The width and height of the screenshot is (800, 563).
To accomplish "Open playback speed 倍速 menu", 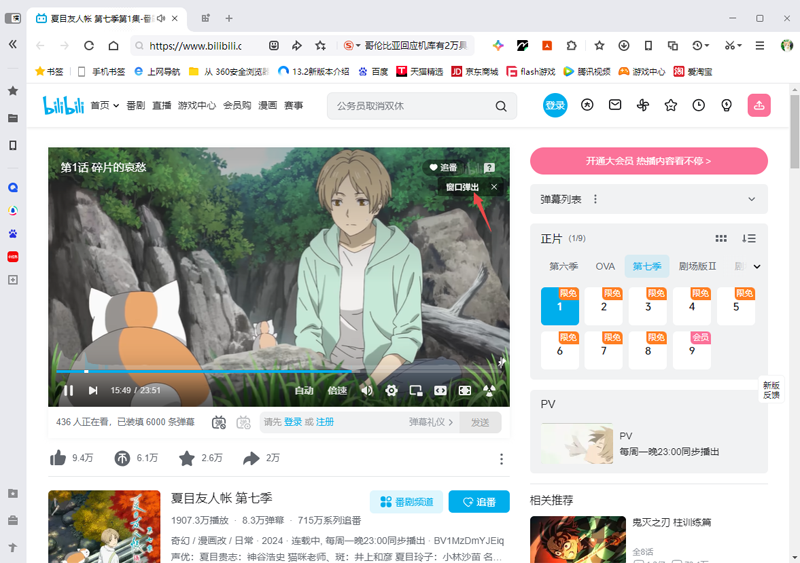I will [337, 390].
